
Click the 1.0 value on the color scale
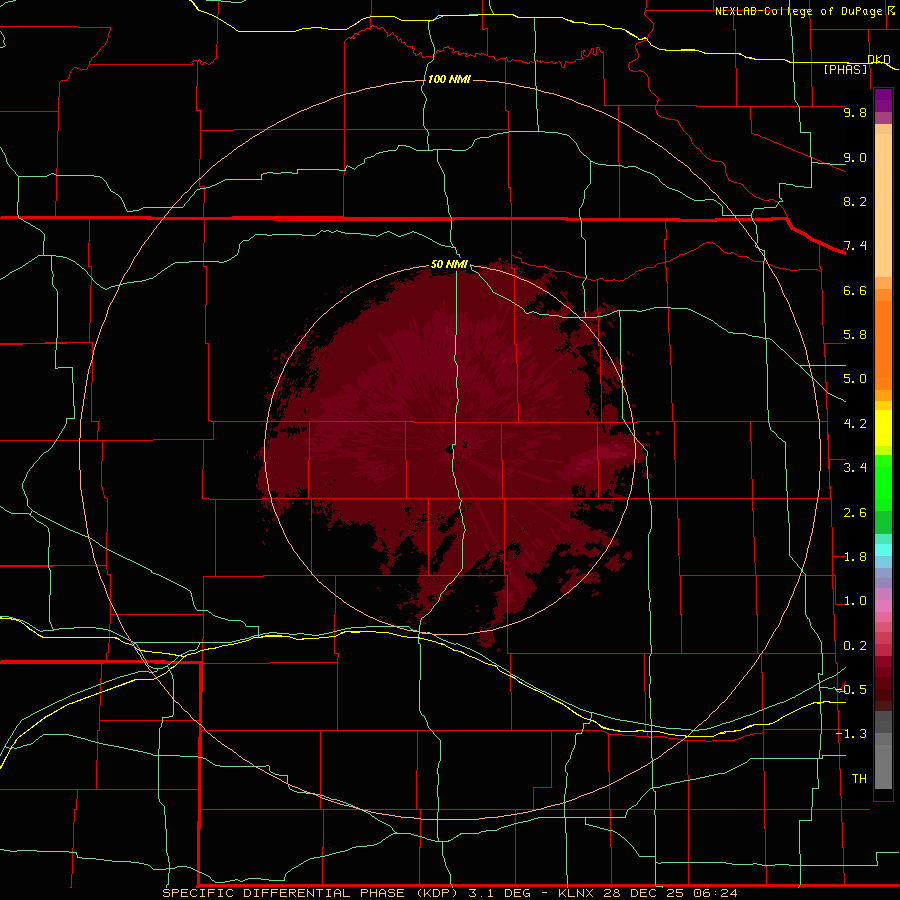[x=855, y=601]
